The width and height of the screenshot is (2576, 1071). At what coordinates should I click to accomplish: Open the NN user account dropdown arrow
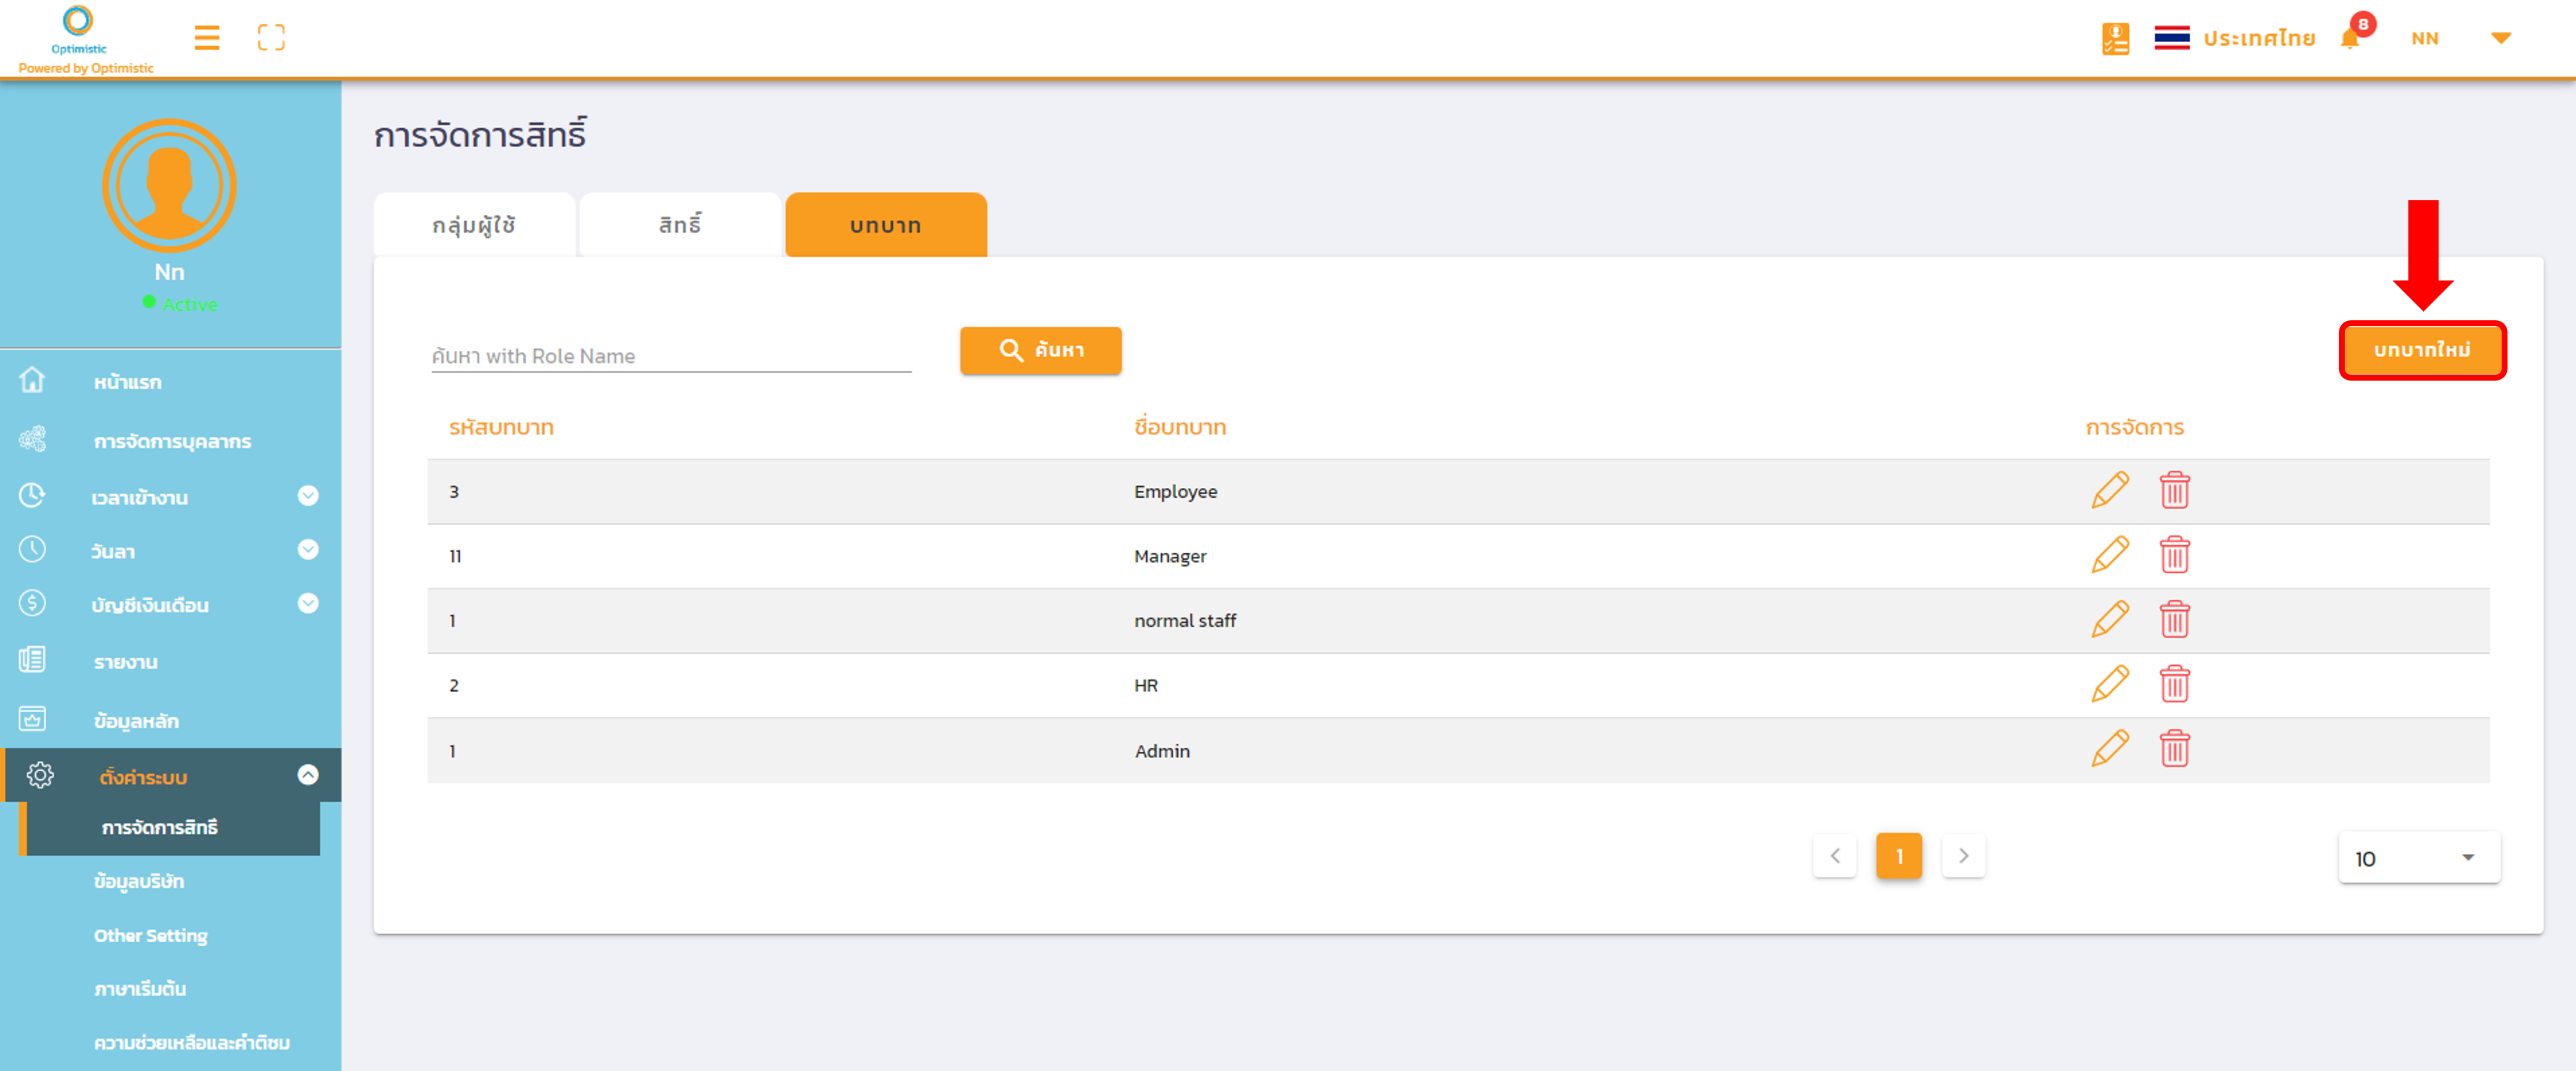pos(2500,38)
